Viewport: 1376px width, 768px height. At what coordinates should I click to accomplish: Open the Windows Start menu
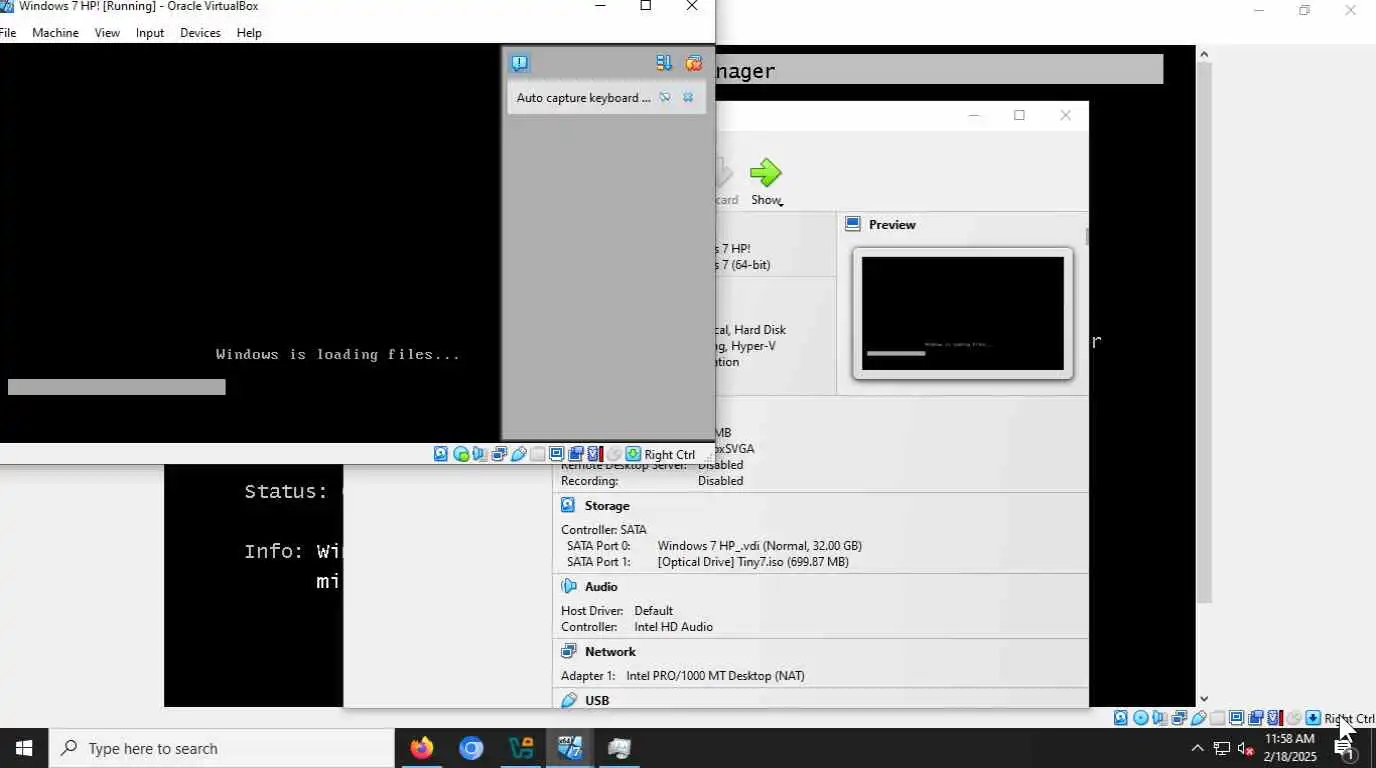(24, 748)
